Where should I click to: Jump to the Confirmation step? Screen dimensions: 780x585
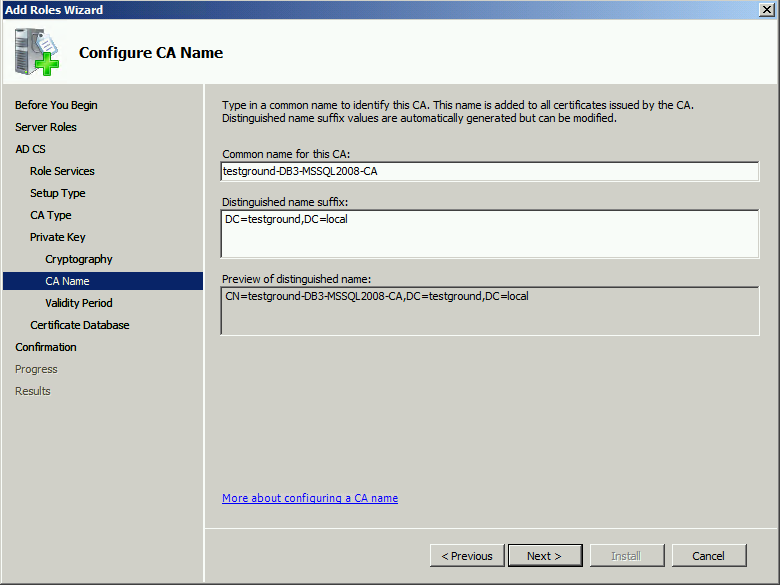[46, 347]
